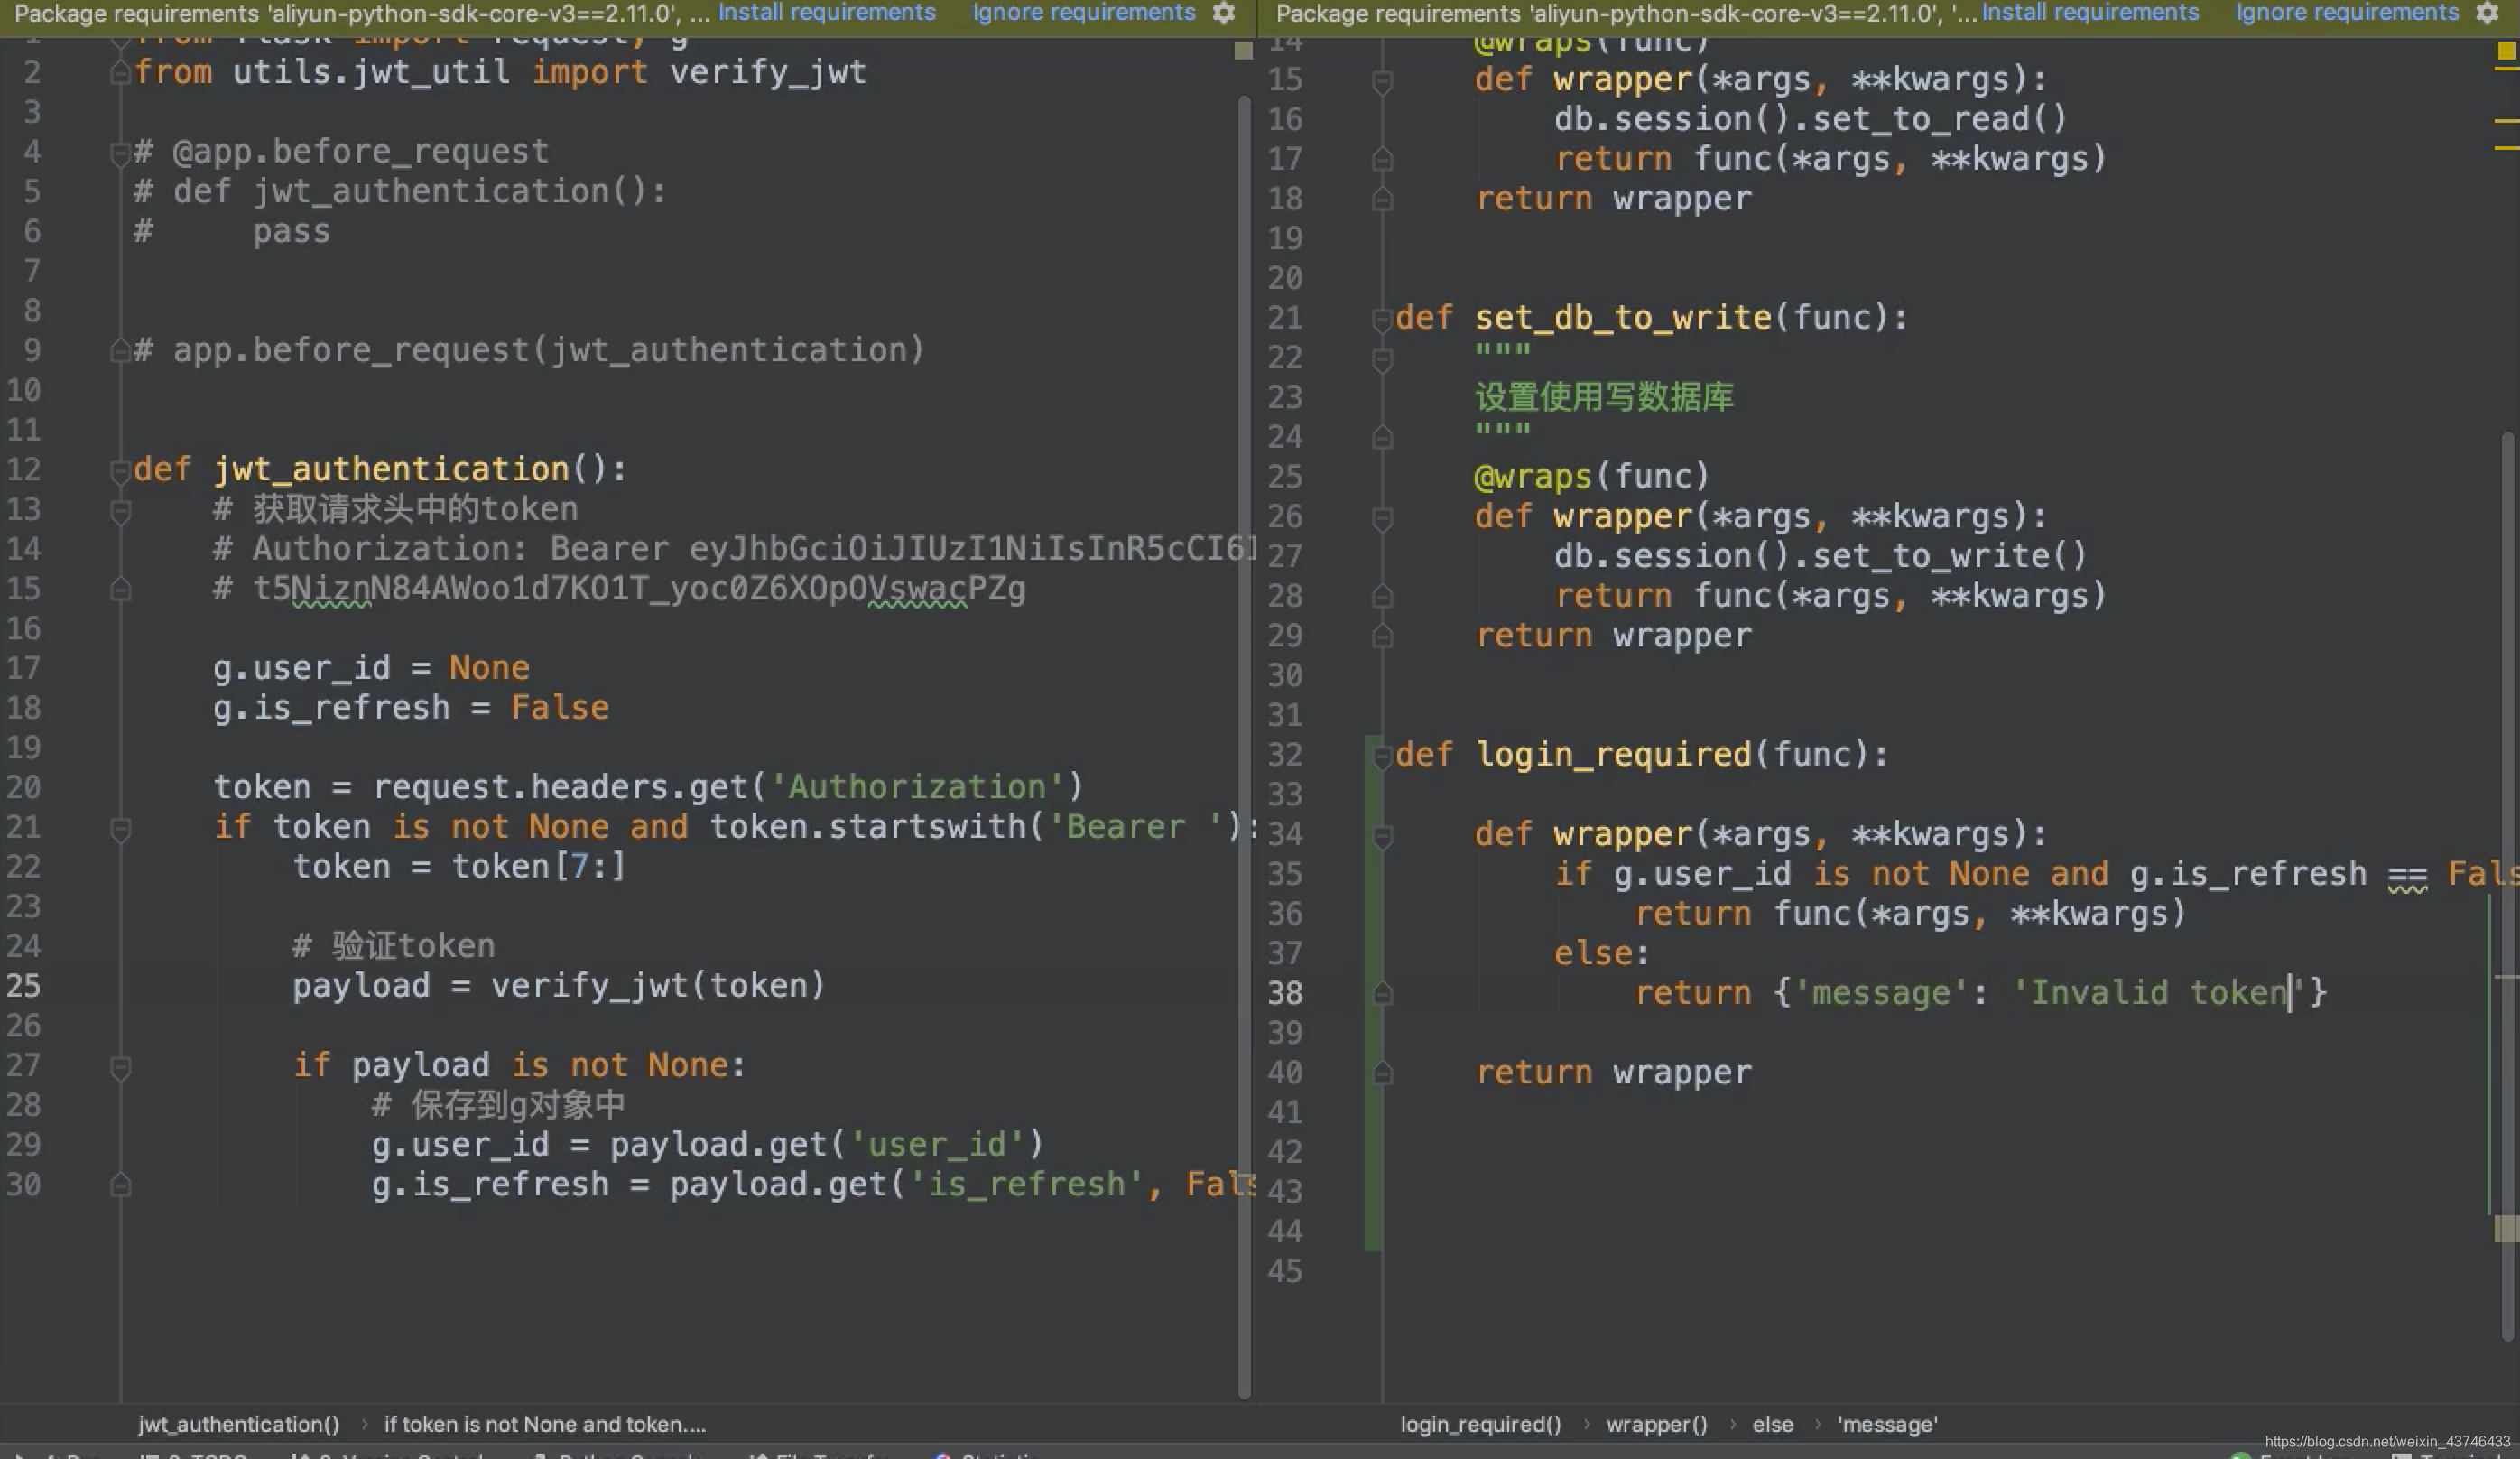Click verify_jwt(token) call on line 25

click(x=658, y=986)
